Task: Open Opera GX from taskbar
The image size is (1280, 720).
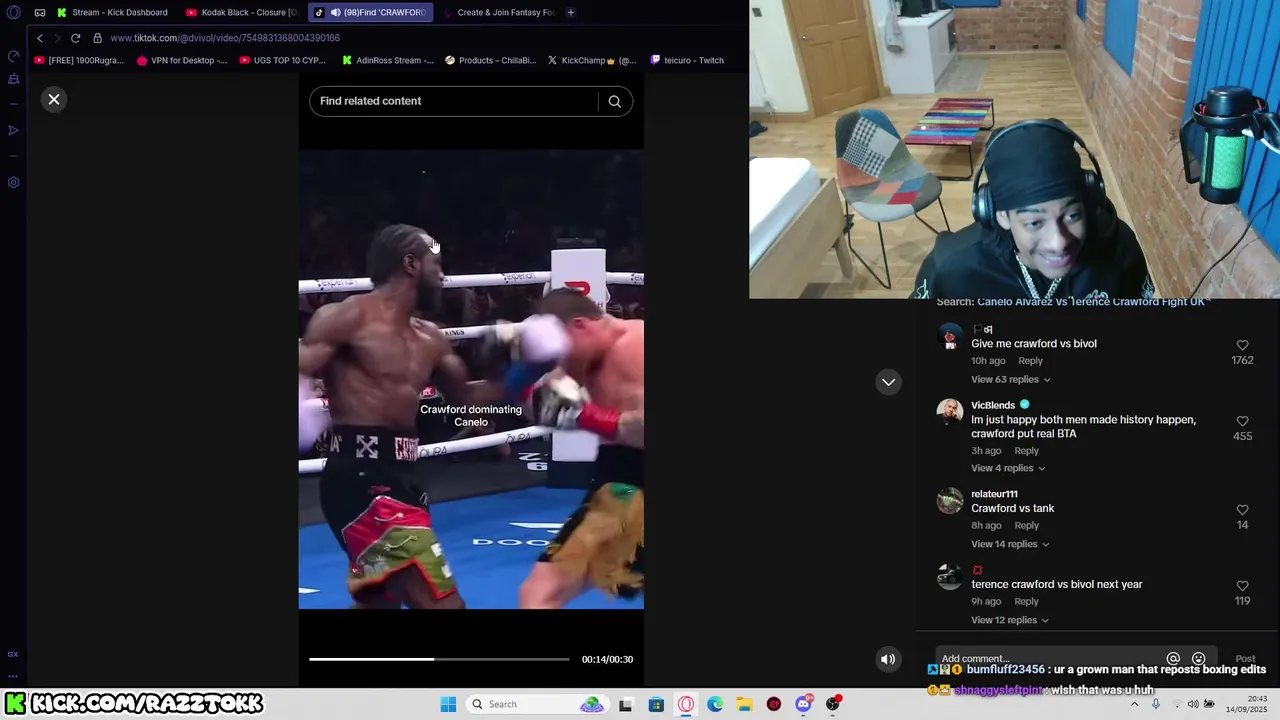Action: (686, 704)
